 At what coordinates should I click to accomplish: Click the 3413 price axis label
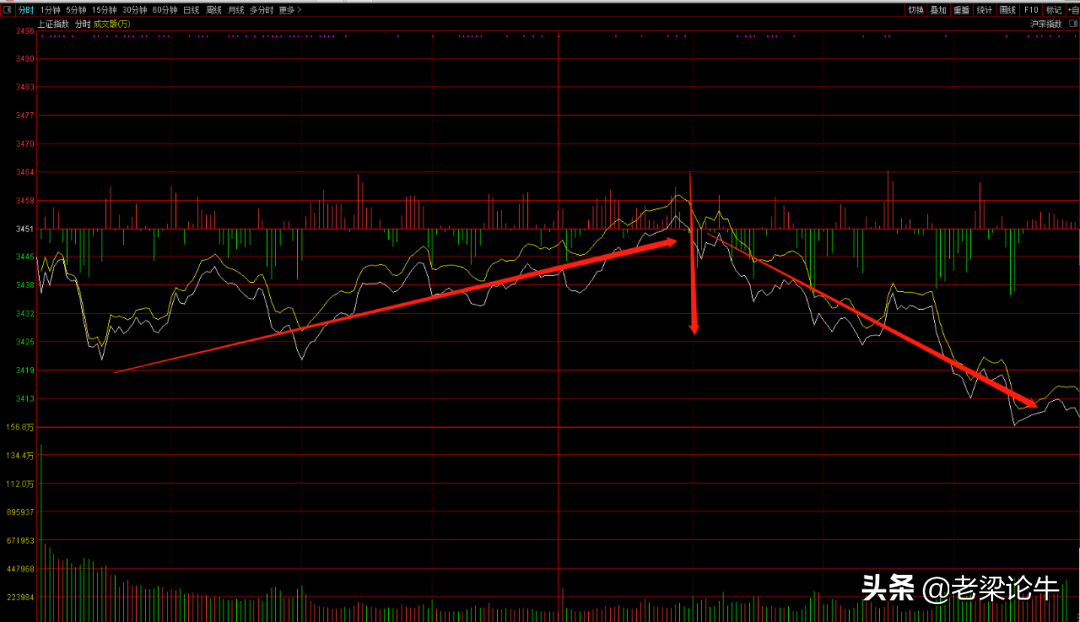25,399
